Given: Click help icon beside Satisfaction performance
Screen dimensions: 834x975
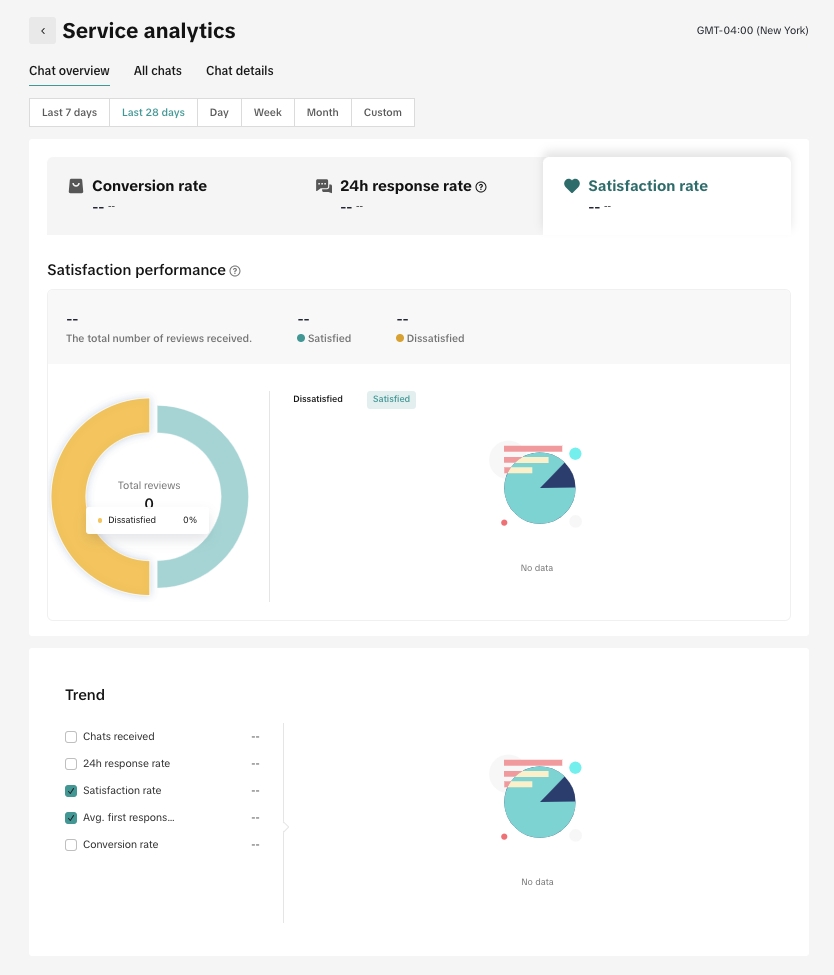Looking at the screenshot, I should tap(235, 271).
